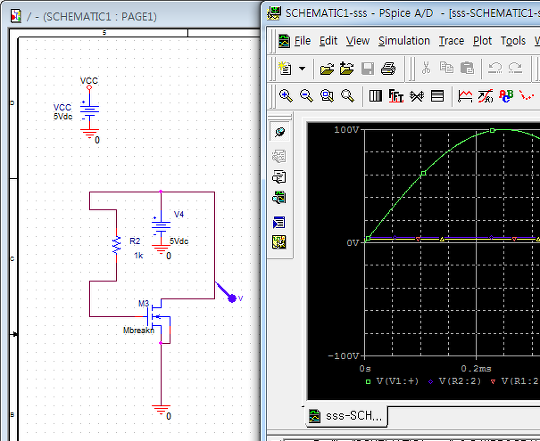Click the PSpice A/D title bar app icon

click(x=274, y=13)
